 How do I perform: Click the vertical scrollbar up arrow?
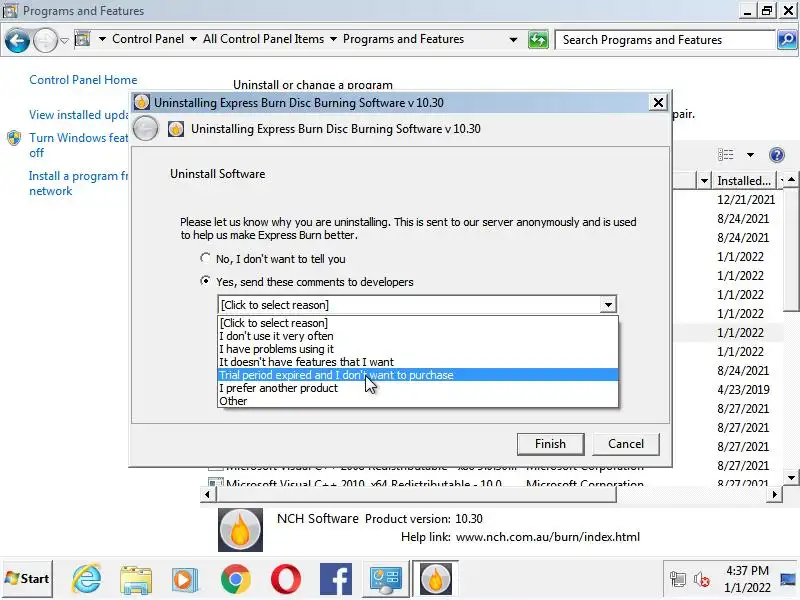[791, 180]
